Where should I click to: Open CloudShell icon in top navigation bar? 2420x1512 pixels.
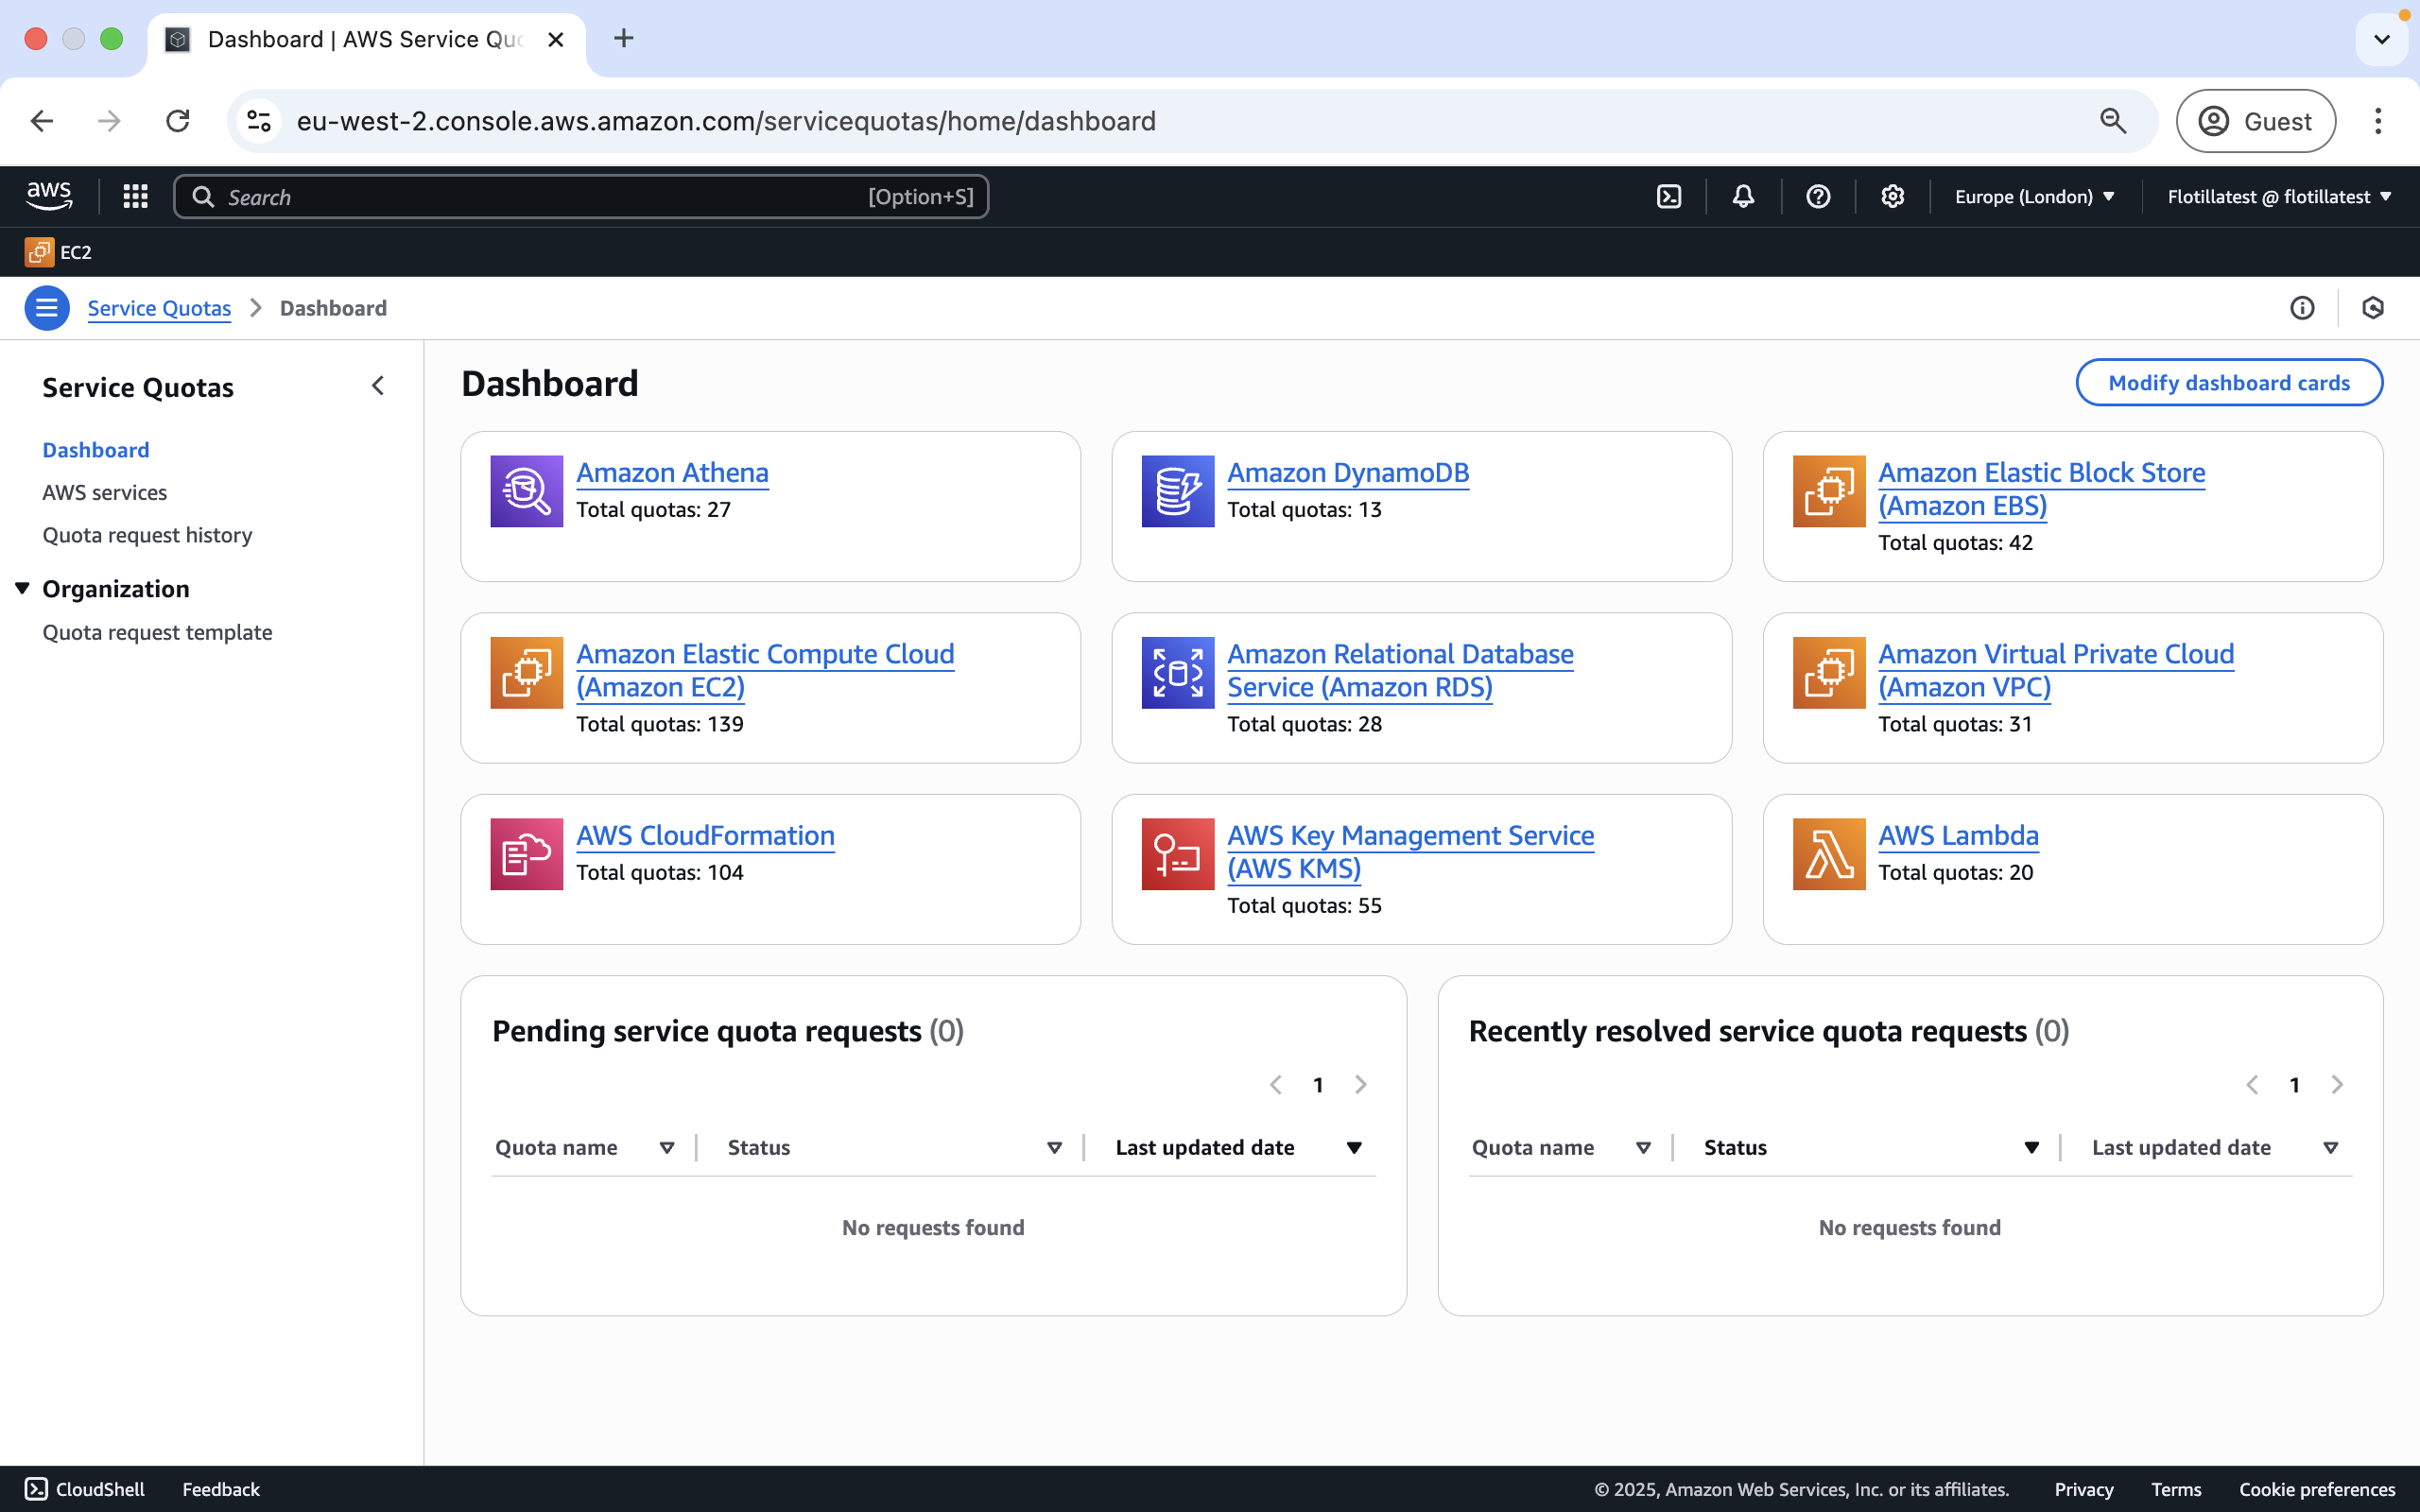point(1669,197)
